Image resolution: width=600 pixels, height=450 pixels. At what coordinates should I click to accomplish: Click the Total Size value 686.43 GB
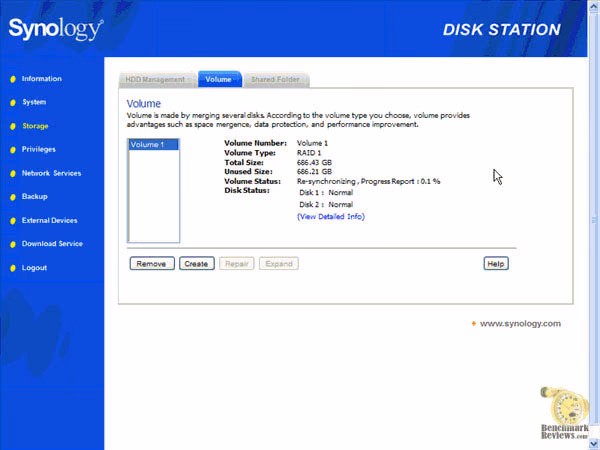(x=315, y=162)
